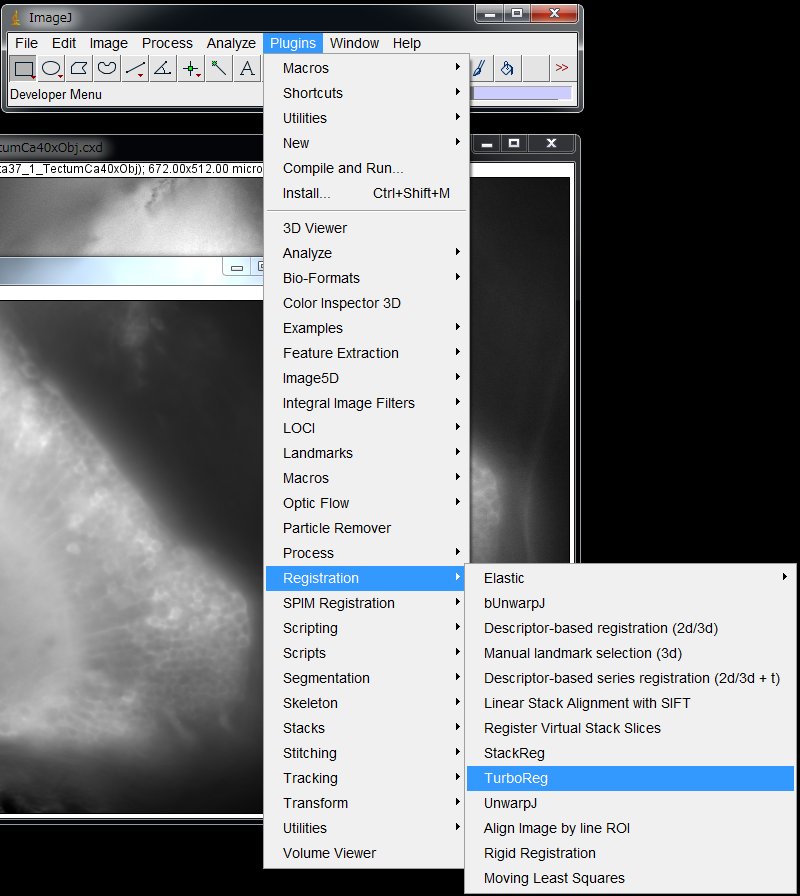Choose Descriptor-based series registration (2d/3d + t)
Screen dimensions: 800x896
[631, 678]
